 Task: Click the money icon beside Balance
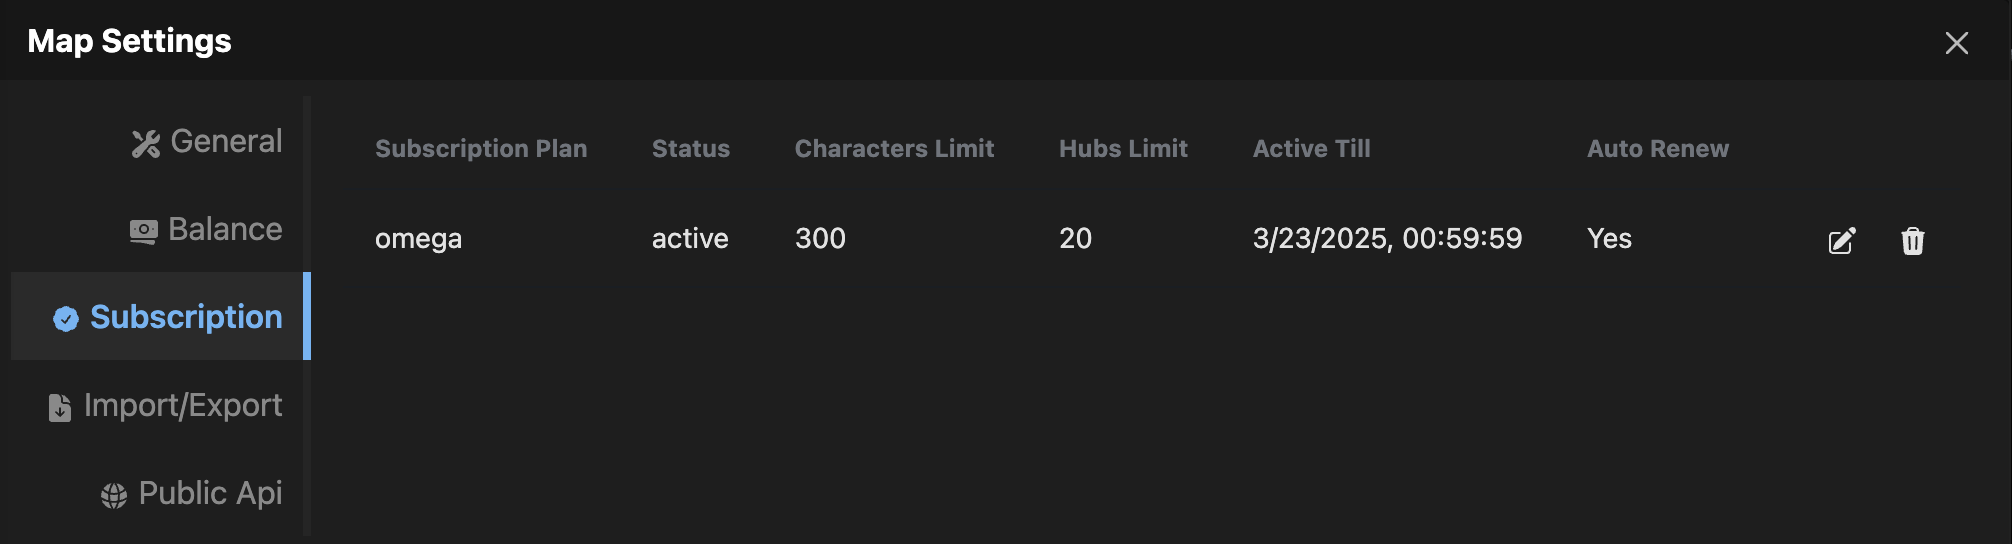point(144,232)
